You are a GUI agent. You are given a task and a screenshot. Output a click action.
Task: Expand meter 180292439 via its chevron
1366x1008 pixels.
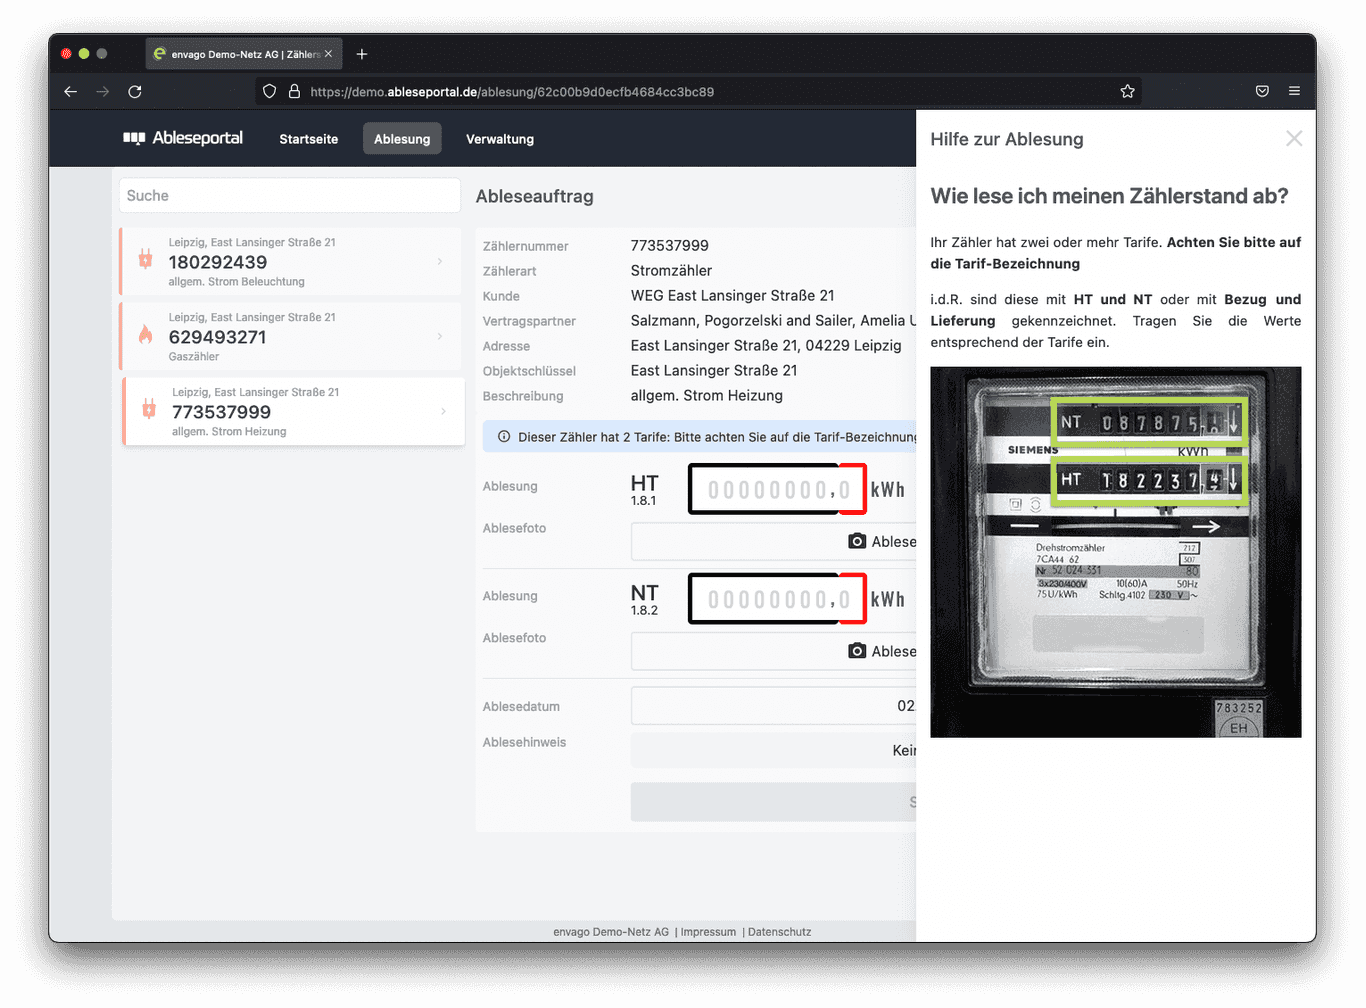[x=440, y=261]
